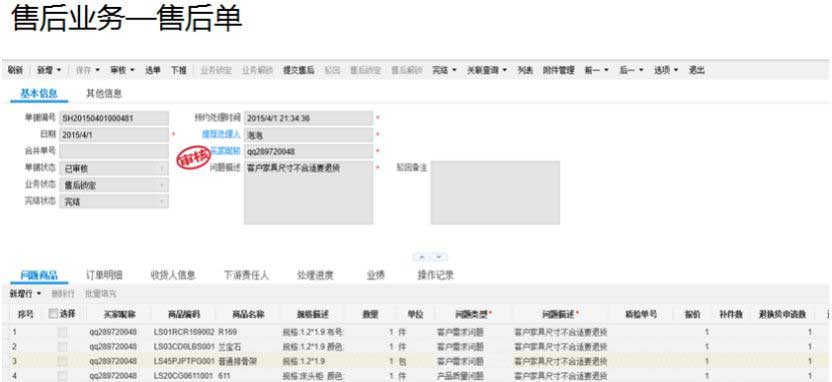Open the 新增行 dropdown
The width and height of the screenshot is (832, 382).
(25, 293)
